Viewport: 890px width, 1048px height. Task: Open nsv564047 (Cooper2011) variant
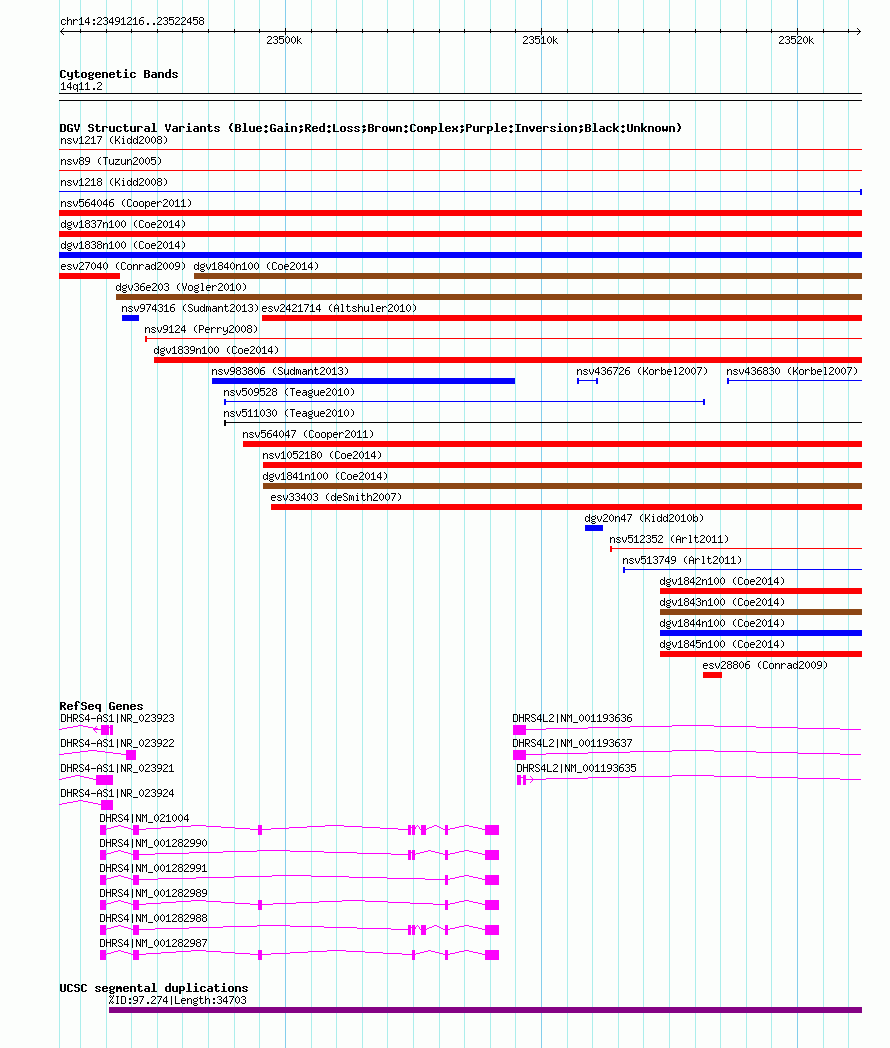[x=308, y=434]
